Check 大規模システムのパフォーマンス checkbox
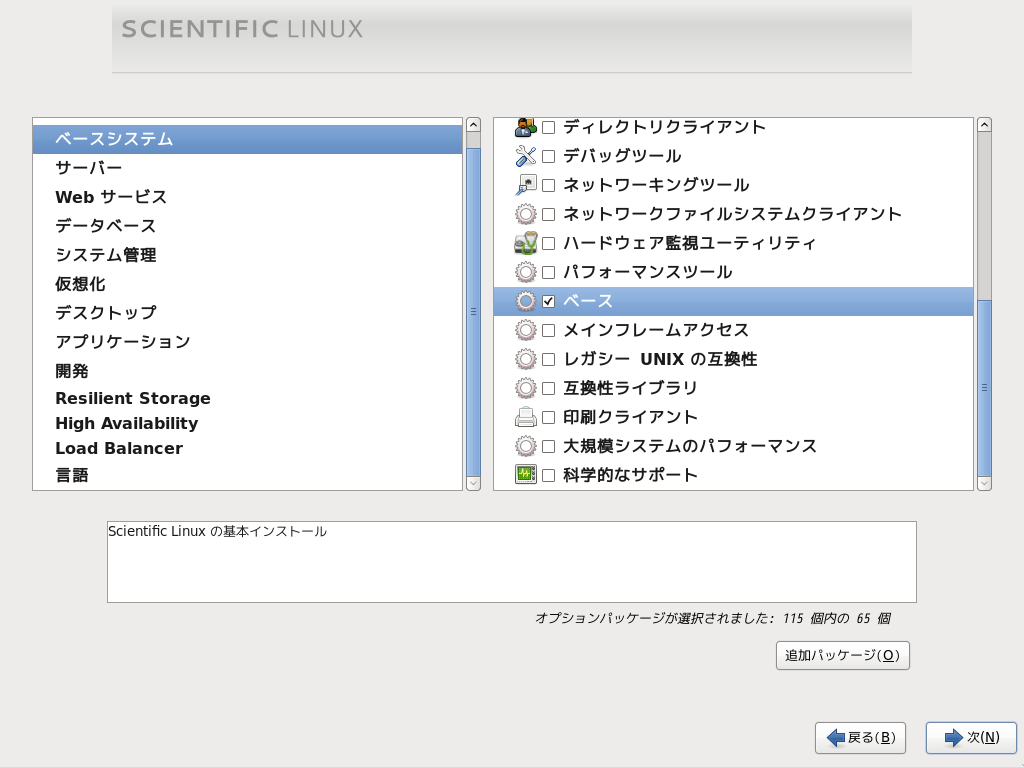This screenshot has height=768, width=1024. click(x=549, y=446)
